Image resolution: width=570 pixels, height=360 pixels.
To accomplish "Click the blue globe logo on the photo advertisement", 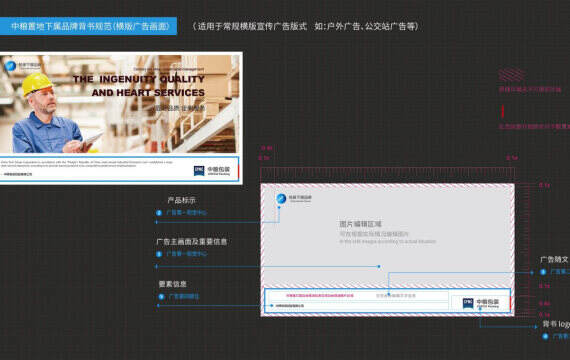I will [10, 66].
